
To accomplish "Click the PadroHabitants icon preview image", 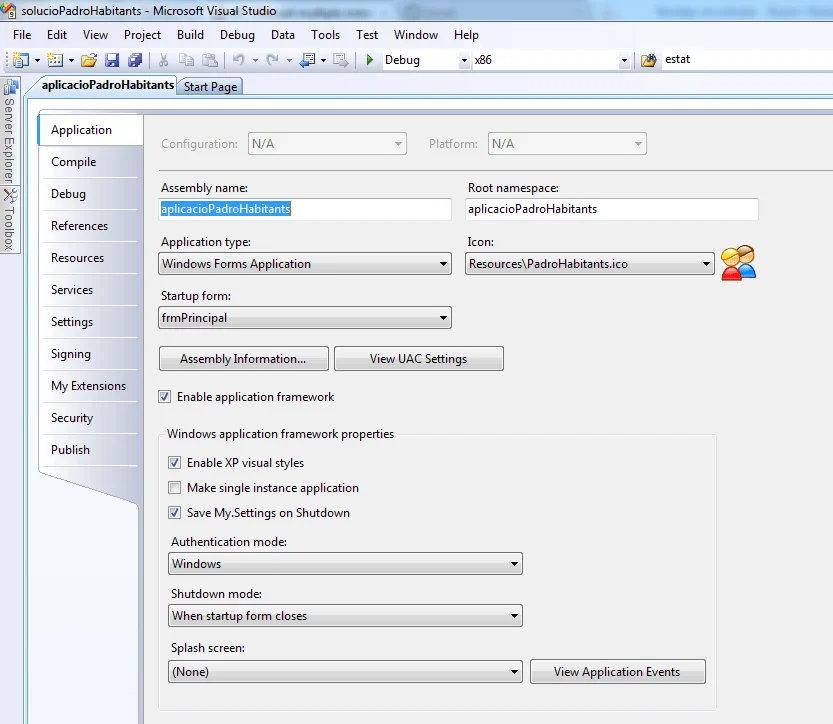I will click(738, 262).
